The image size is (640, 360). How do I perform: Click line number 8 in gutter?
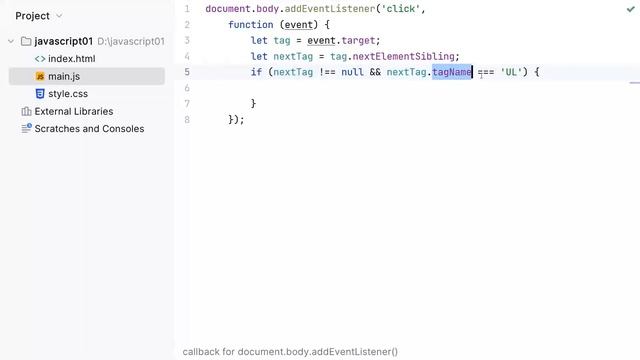(187, 120)
